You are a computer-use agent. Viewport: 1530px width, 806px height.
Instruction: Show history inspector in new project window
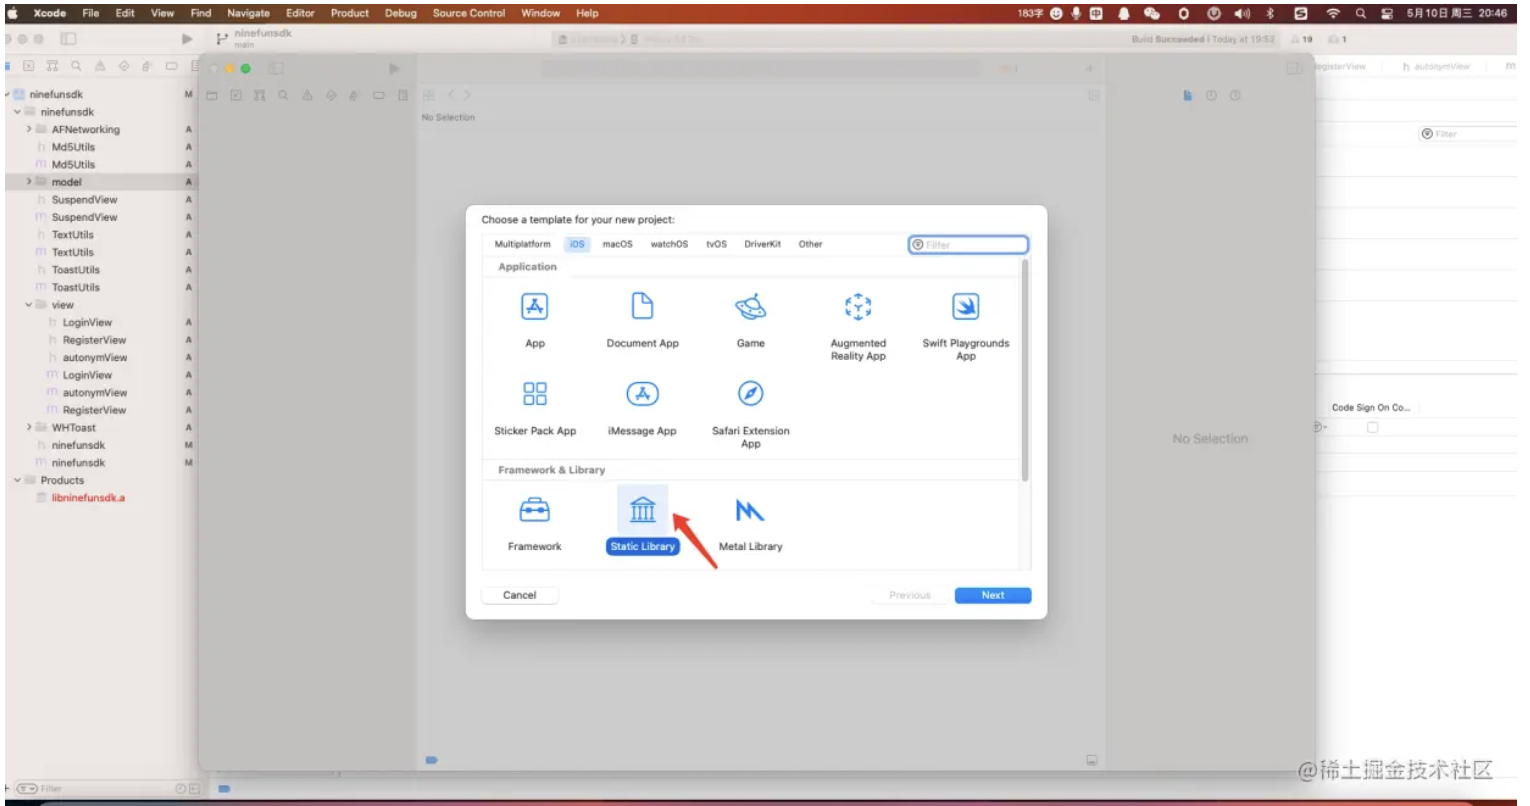[x=1211, y=95]
